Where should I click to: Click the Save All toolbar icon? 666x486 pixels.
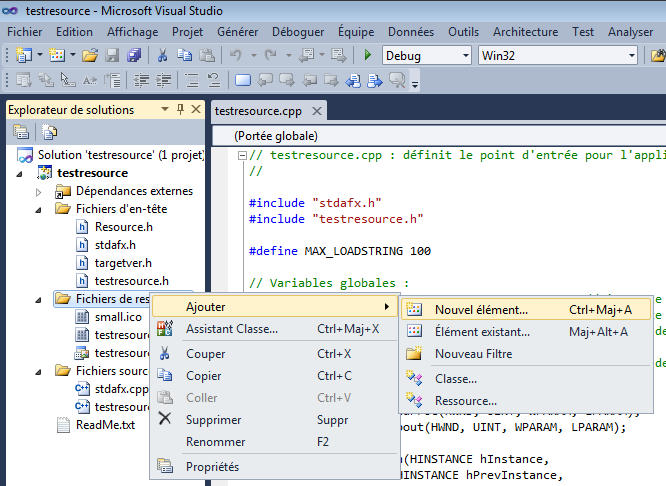click(x=133, y=55)
